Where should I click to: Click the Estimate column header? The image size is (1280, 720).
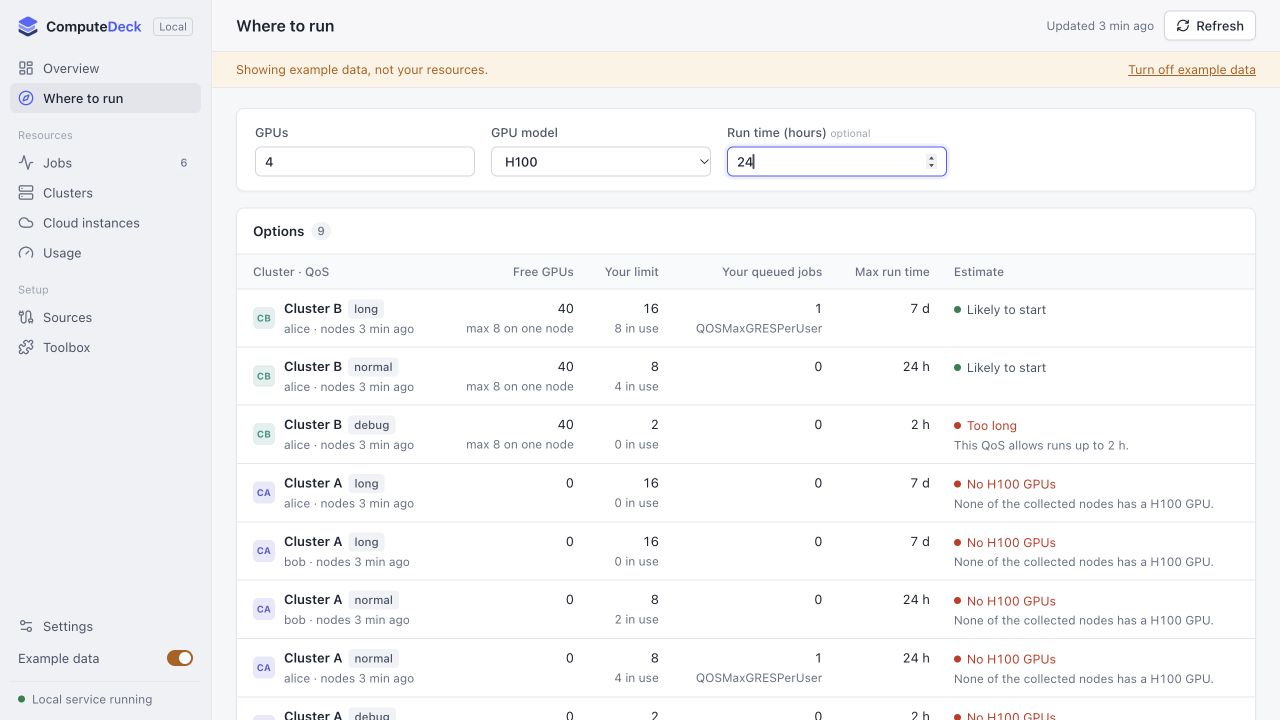click(x=979, y=272)
